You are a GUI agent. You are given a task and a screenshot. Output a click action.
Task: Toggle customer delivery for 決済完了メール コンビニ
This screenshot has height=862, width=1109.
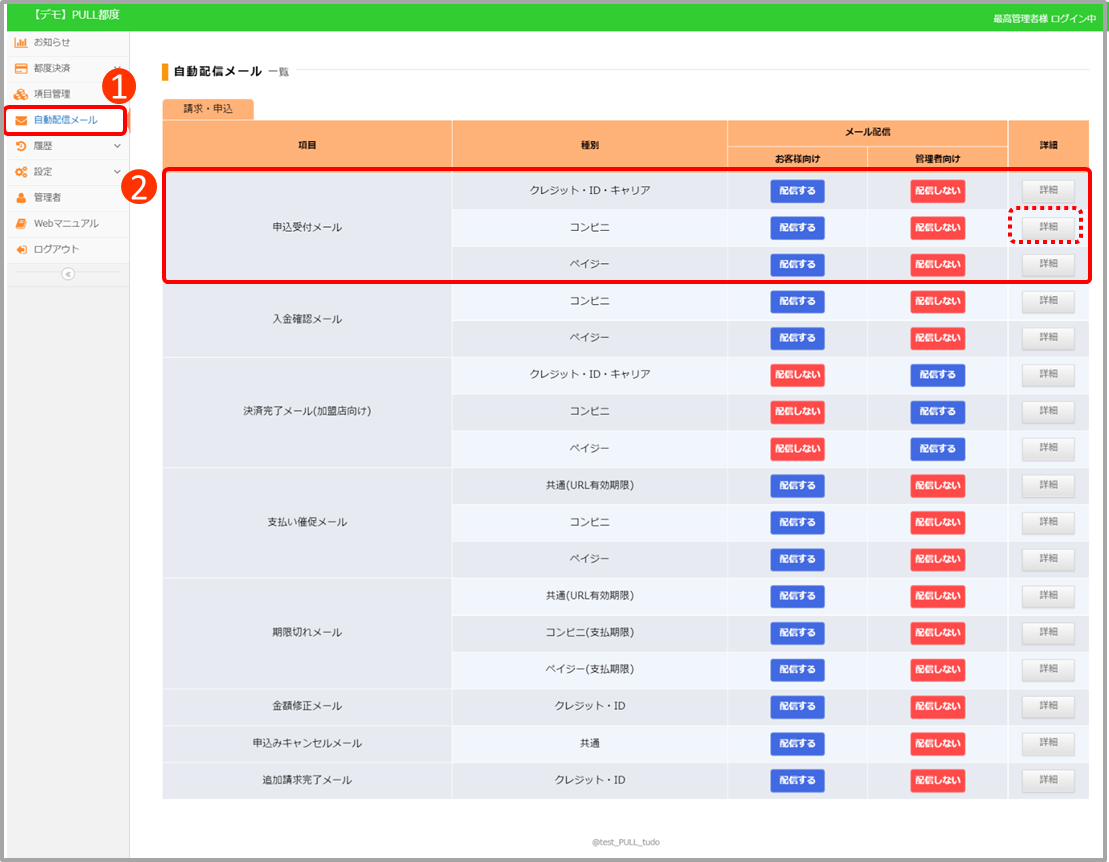click(797, 411)
